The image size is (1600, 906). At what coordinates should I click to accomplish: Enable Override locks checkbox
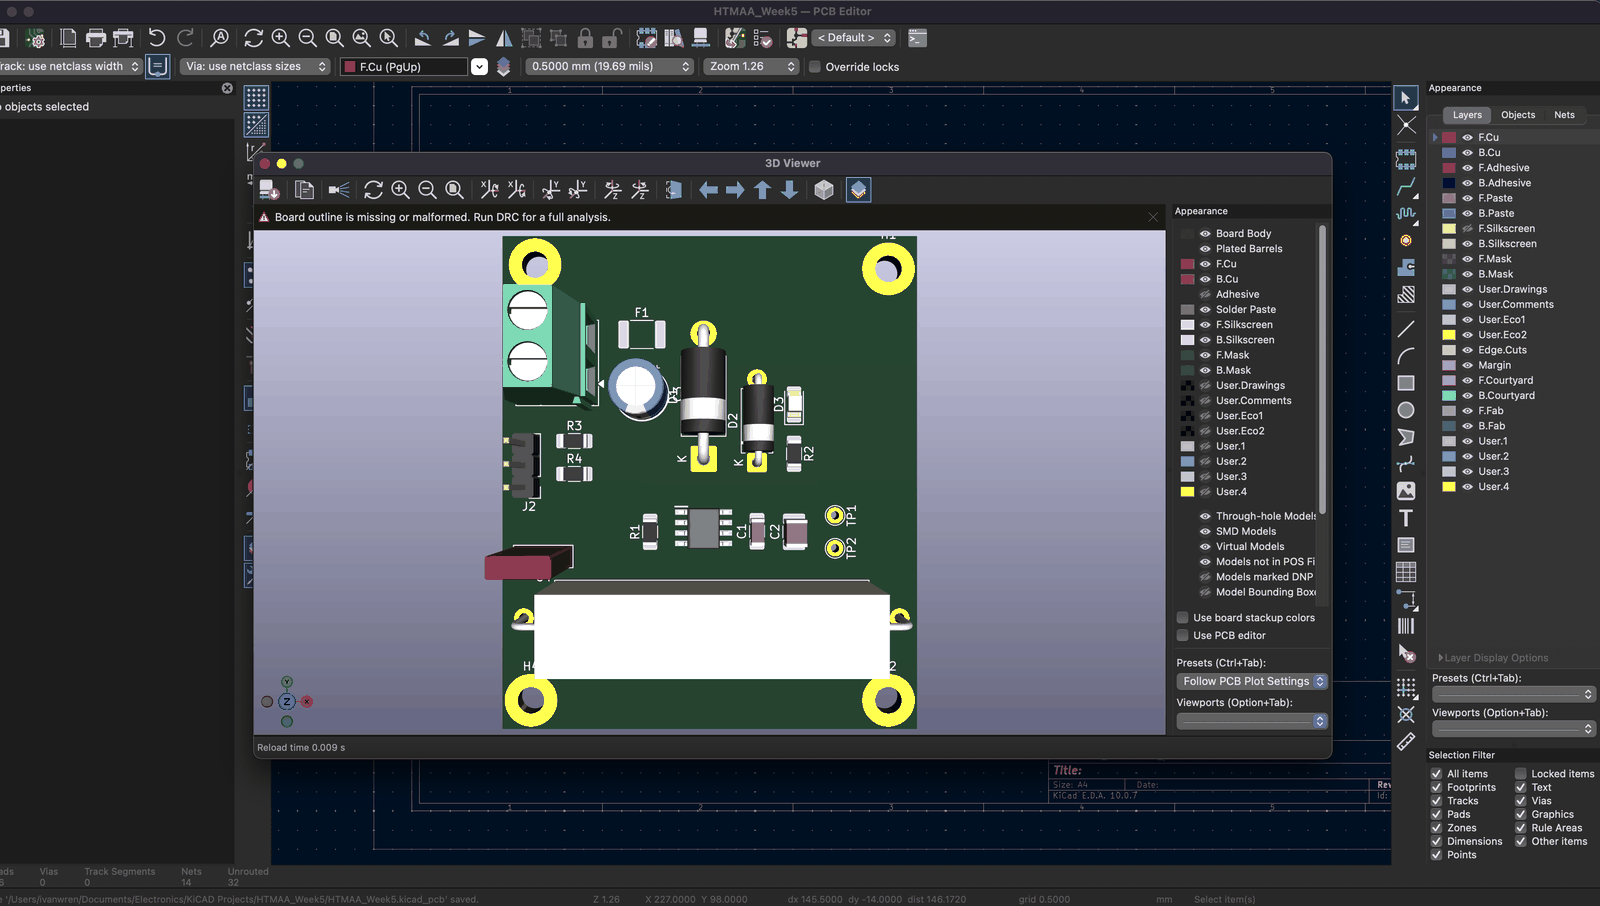click(x=815, y=67)
